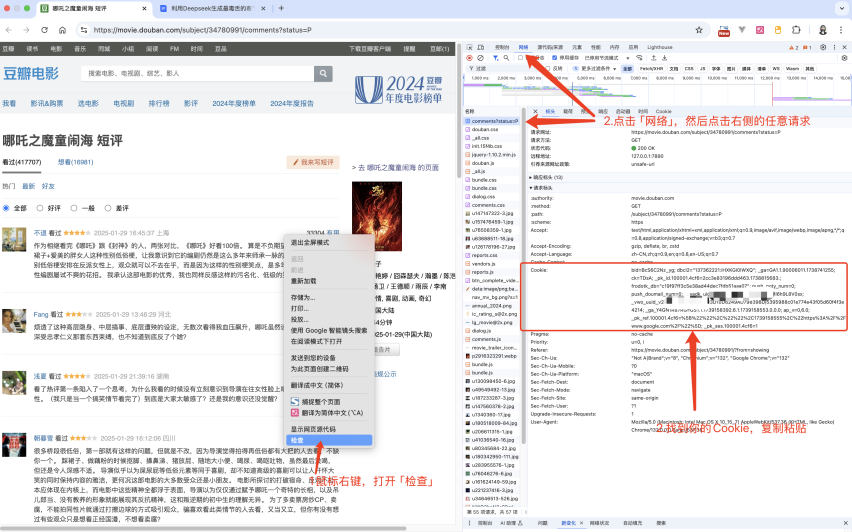Click the 我来写短评 button
852x532 pixels.
[x=312, y=162]
